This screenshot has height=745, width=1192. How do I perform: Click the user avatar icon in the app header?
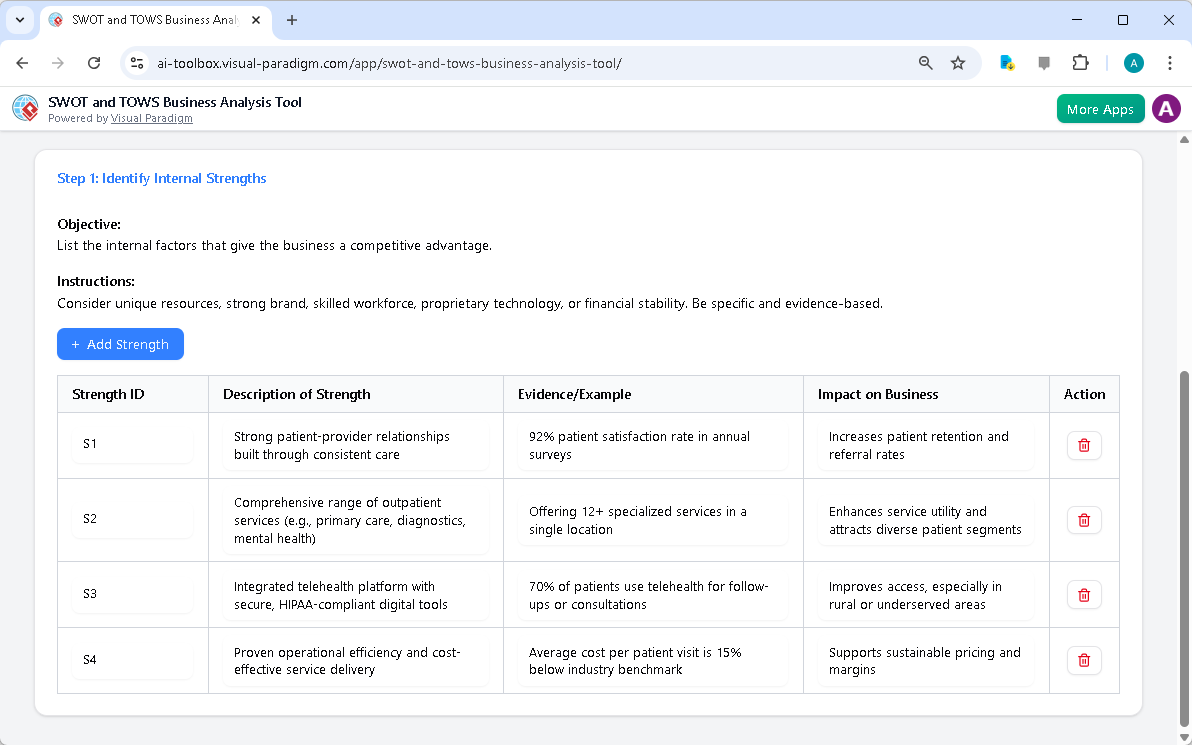click(x=1166, y=108)
